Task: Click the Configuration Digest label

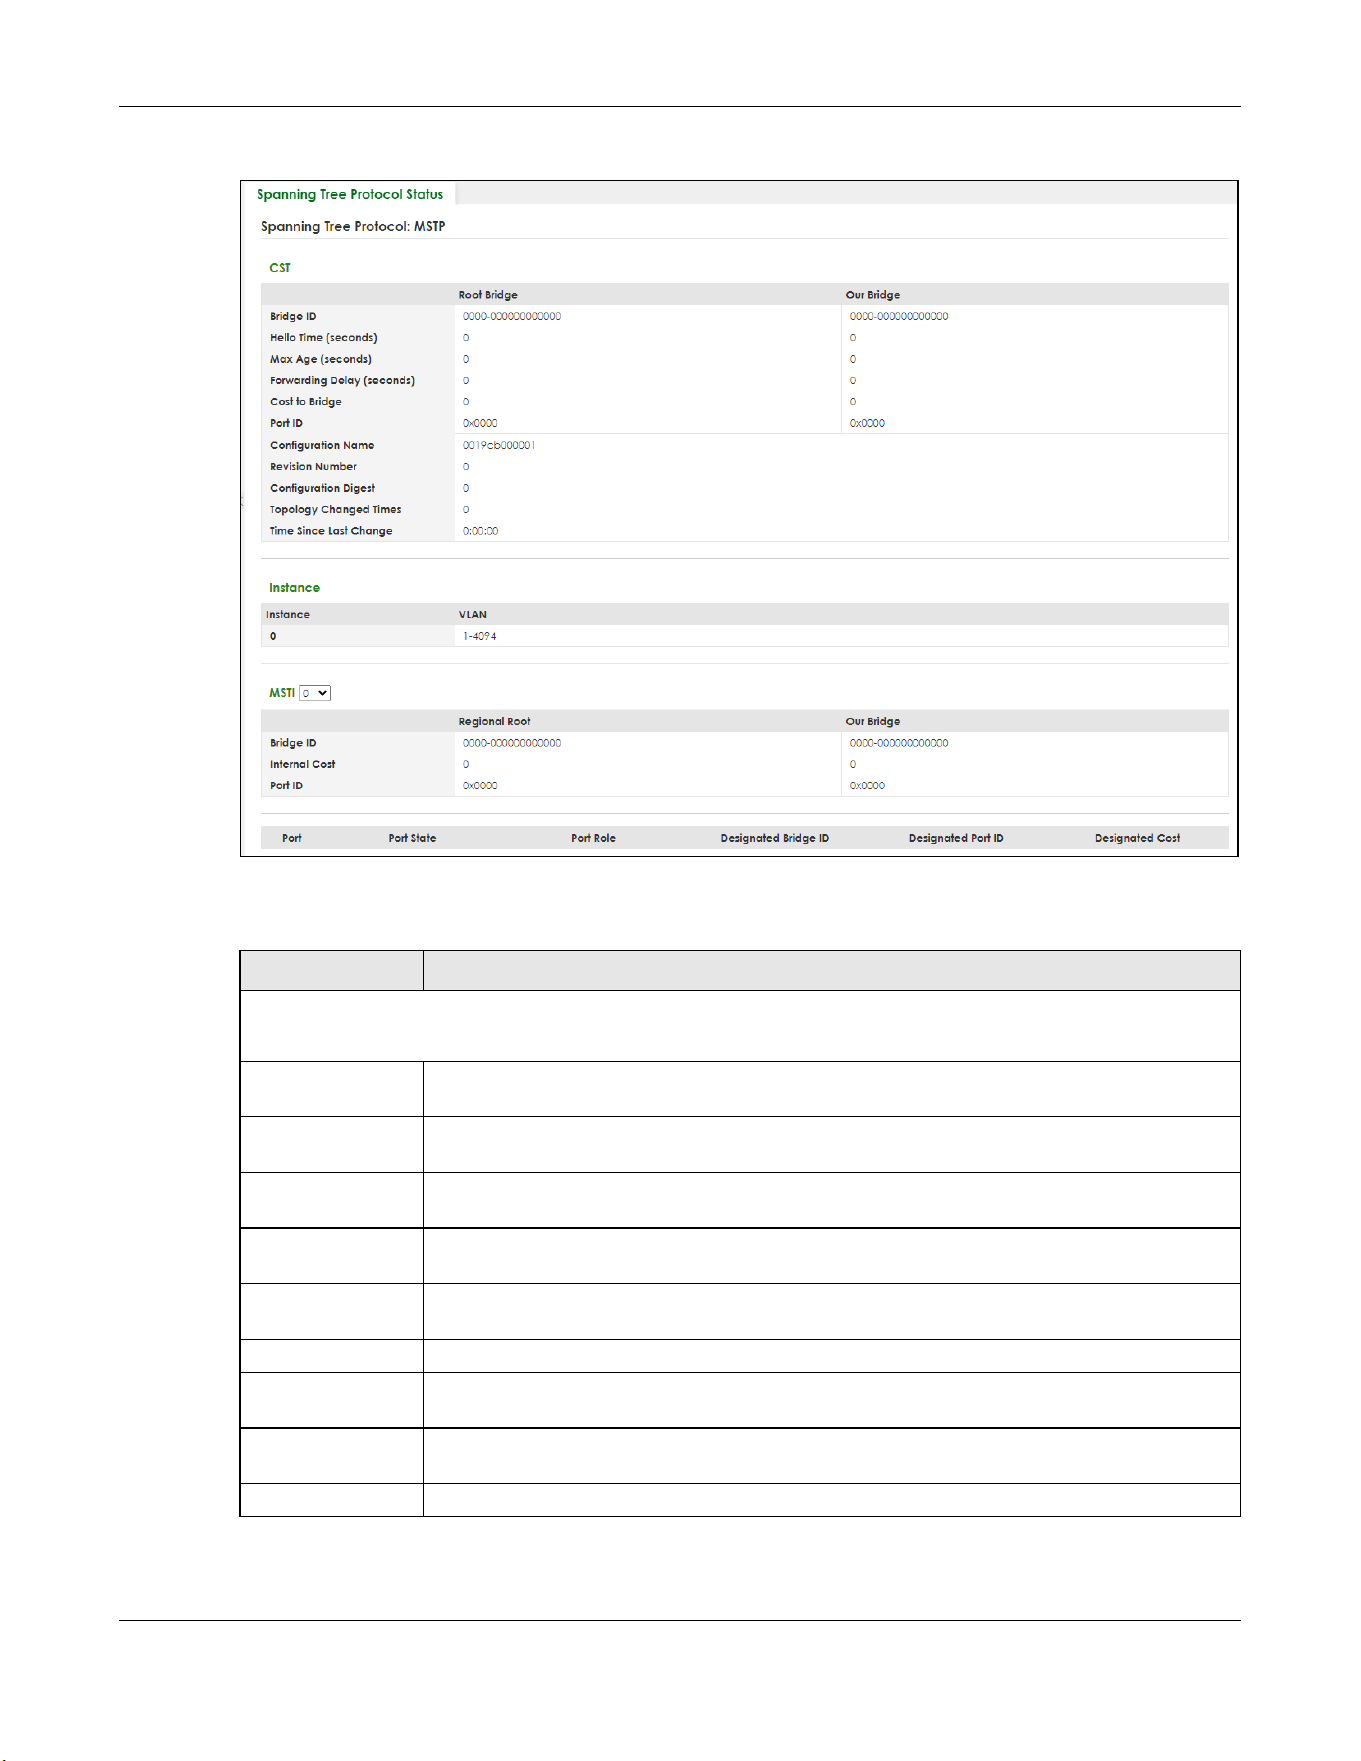Action: (322, 489)
